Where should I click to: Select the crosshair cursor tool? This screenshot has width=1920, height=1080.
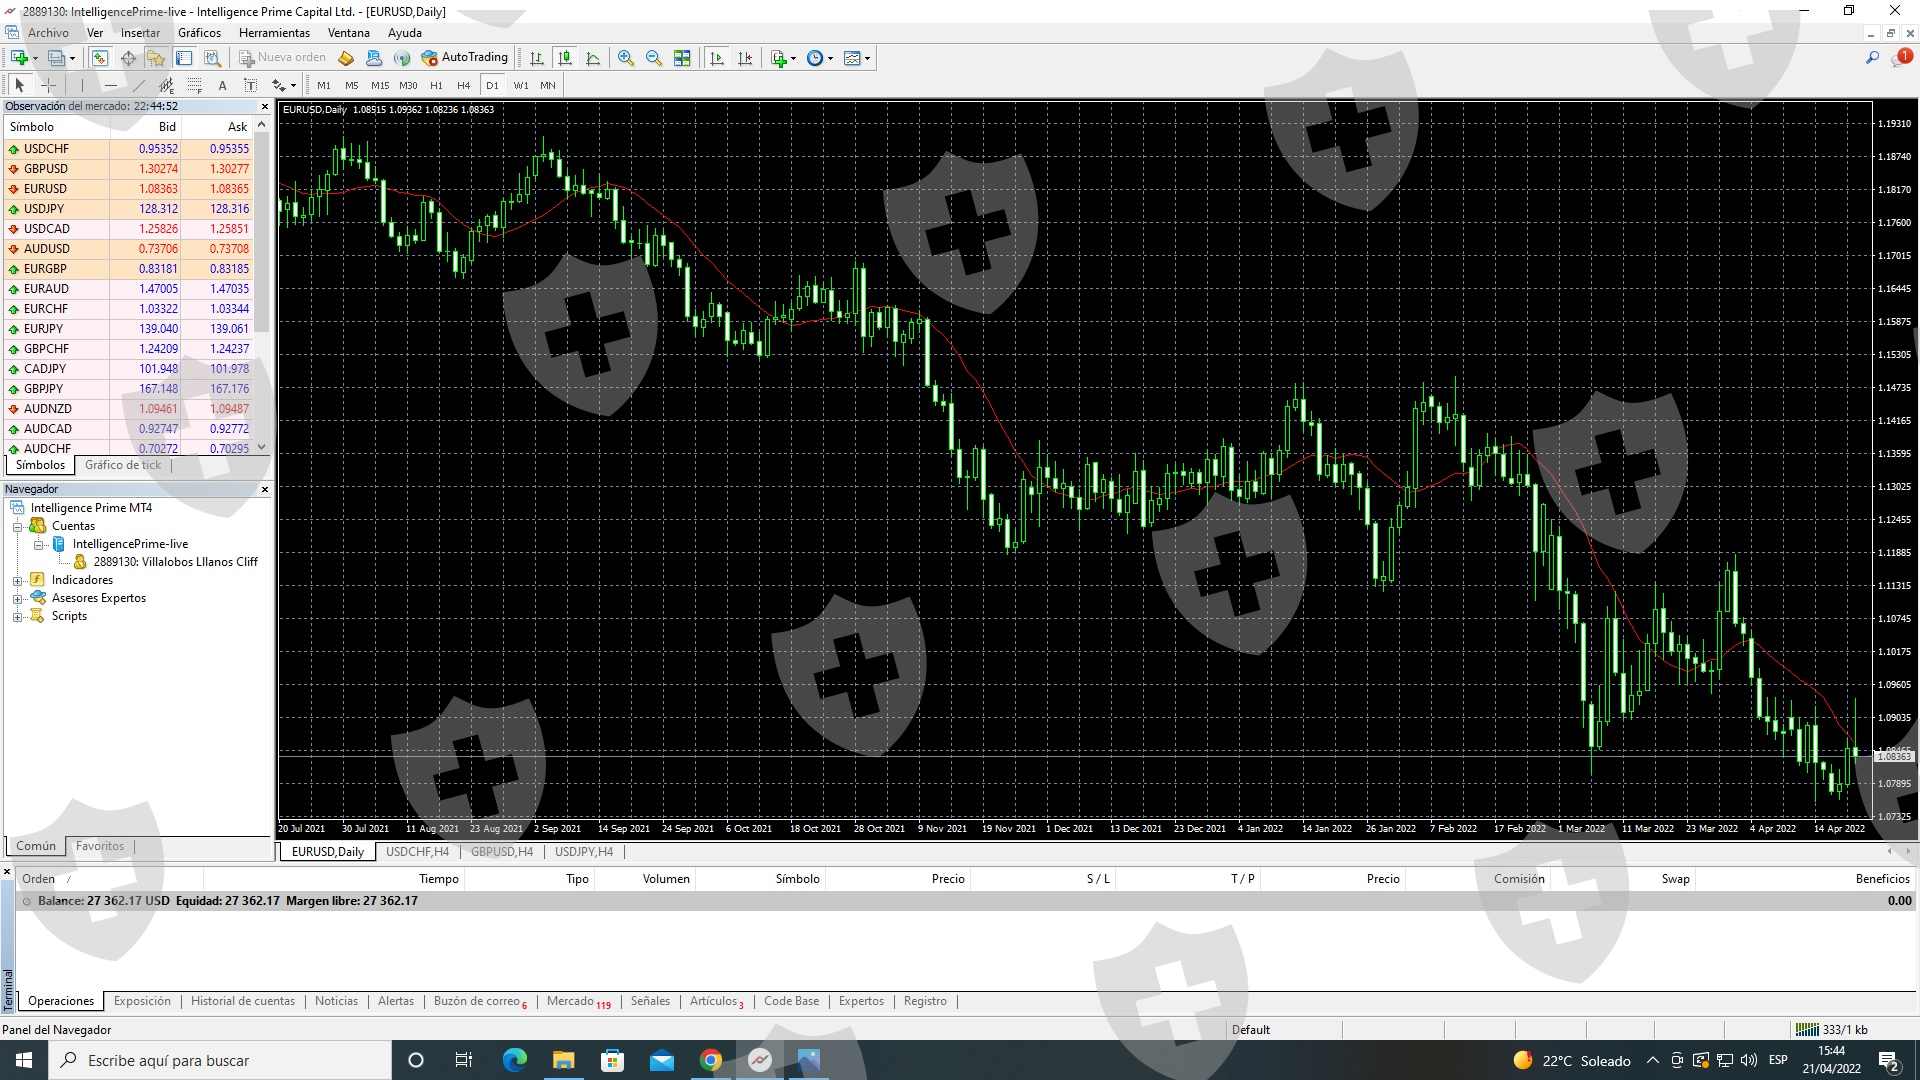[x=48, y=85]
